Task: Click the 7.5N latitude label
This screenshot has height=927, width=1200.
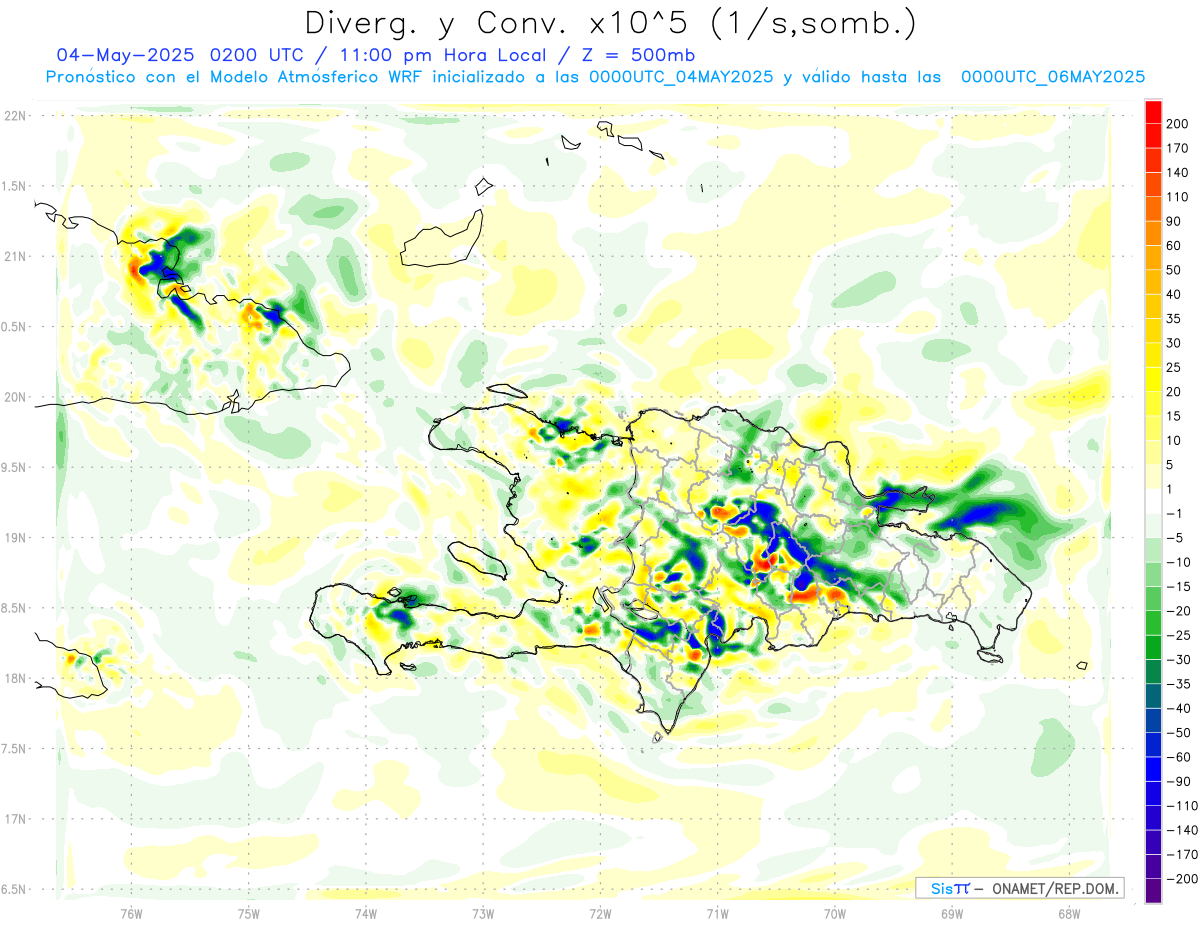Action: coord(15,749)
